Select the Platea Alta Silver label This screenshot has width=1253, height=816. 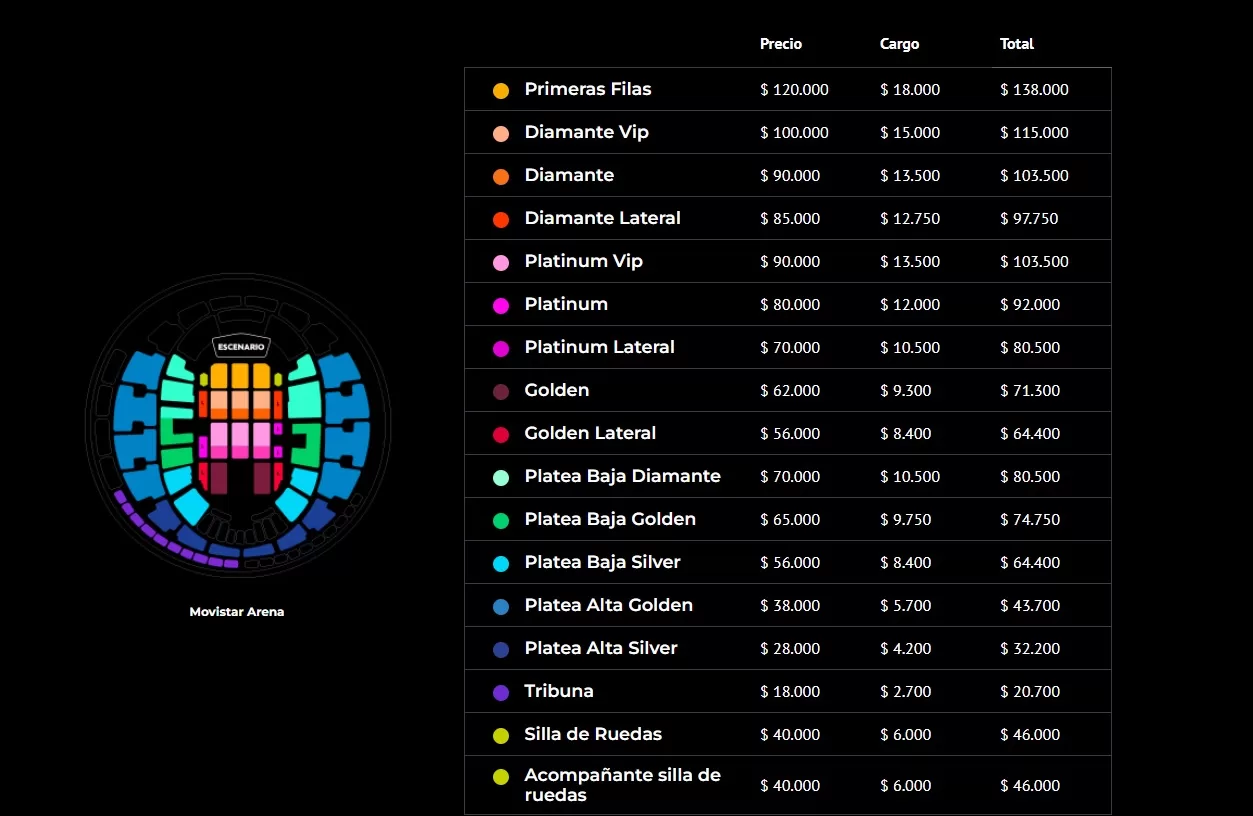[601, 648]
